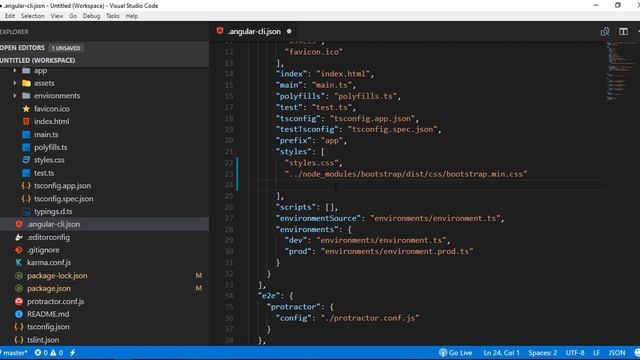
Task: Open karma.conf.js in the Explorer
Action: click(x=49, y=263)
